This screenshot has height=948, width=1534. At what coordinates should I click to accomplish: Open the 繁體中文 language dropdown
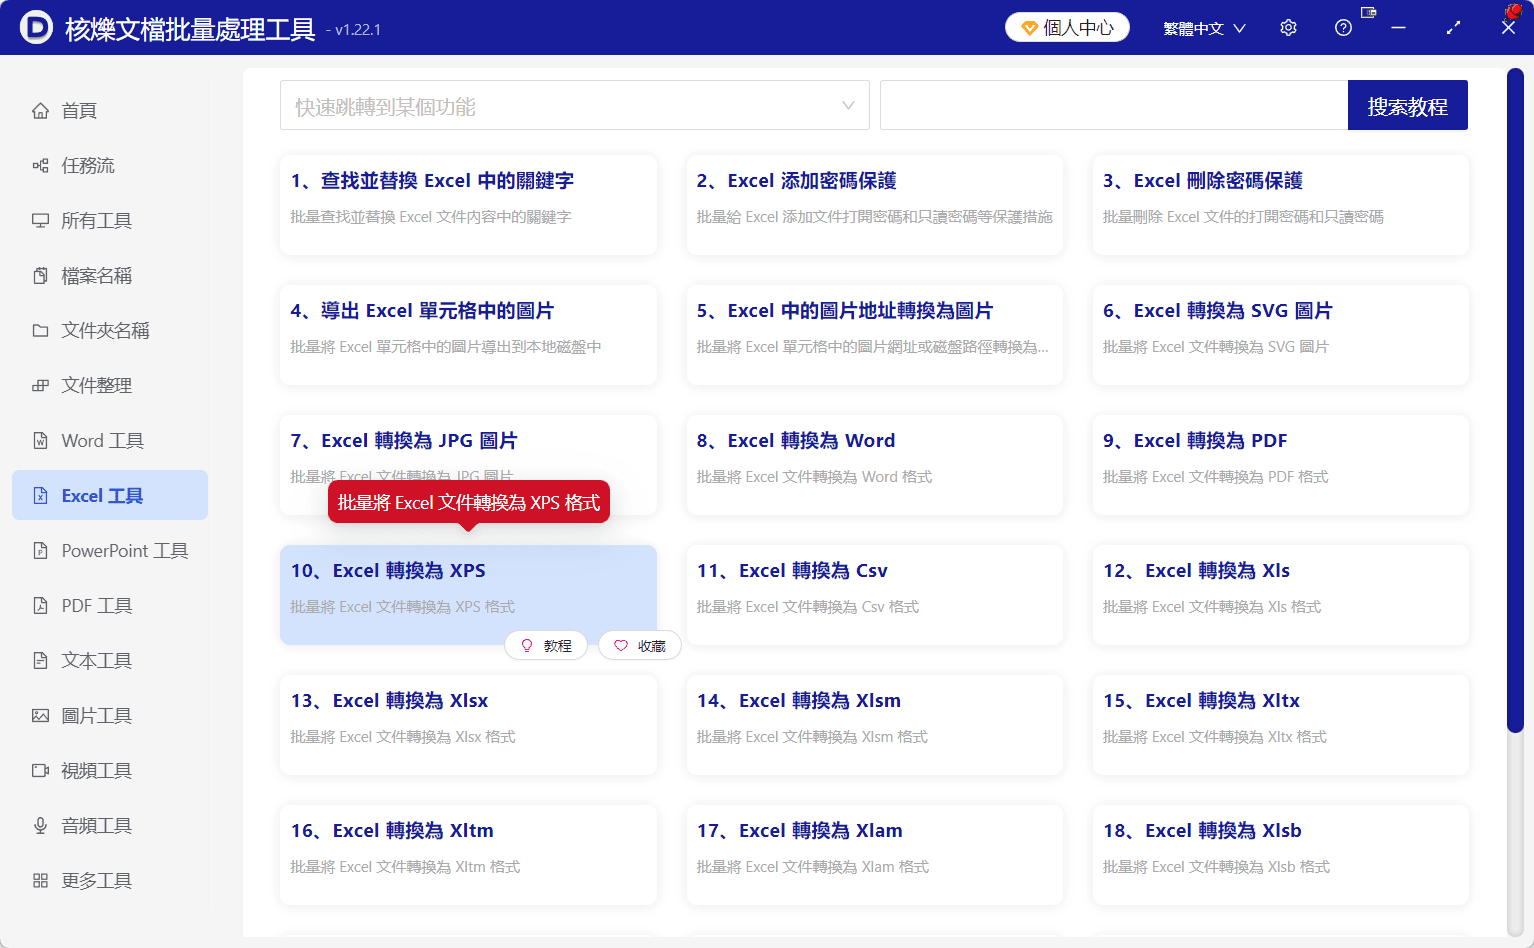pos(1204,28)
